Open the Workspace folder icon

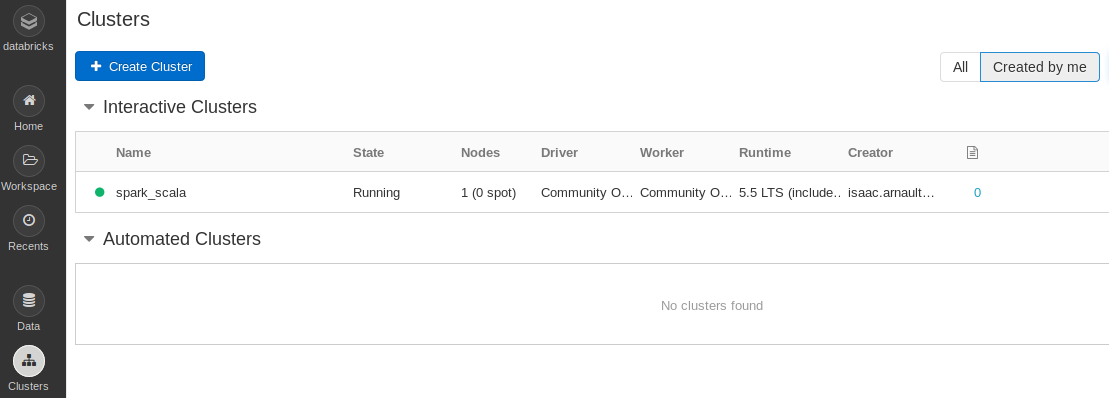coord(29,161)
